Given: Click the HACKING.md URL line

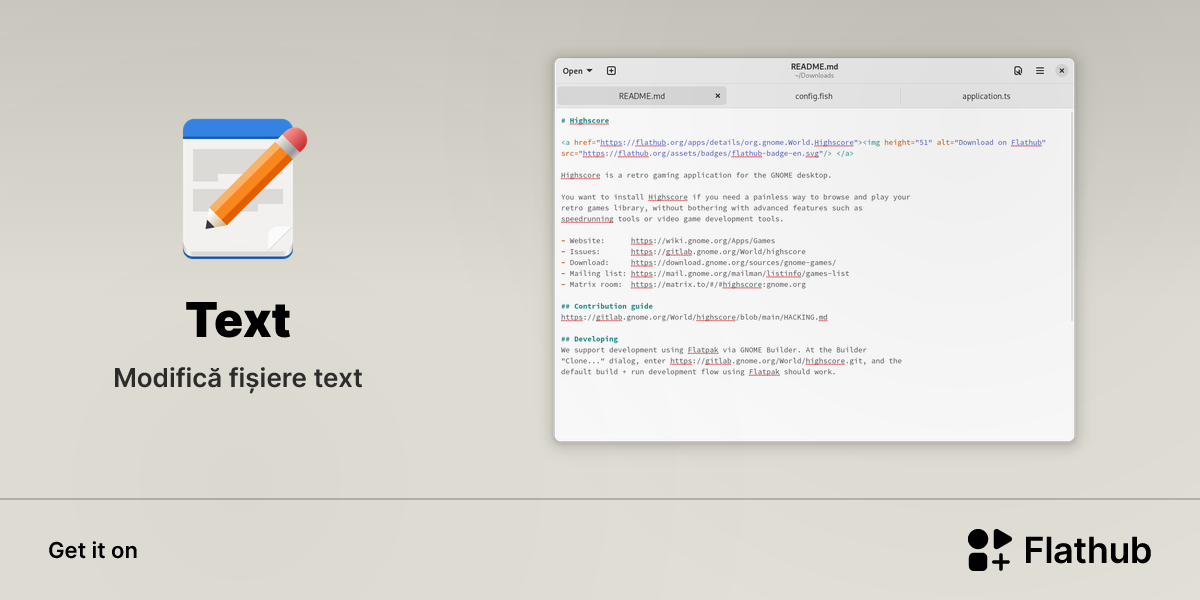Looking at the screenshot, I should click(x=694, y=317).
